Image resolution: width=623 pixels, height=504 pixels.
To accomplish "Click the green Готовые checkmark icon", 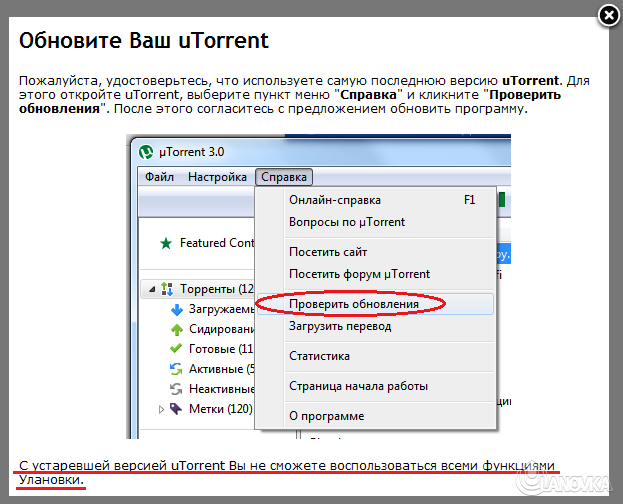I will [176, 349].
